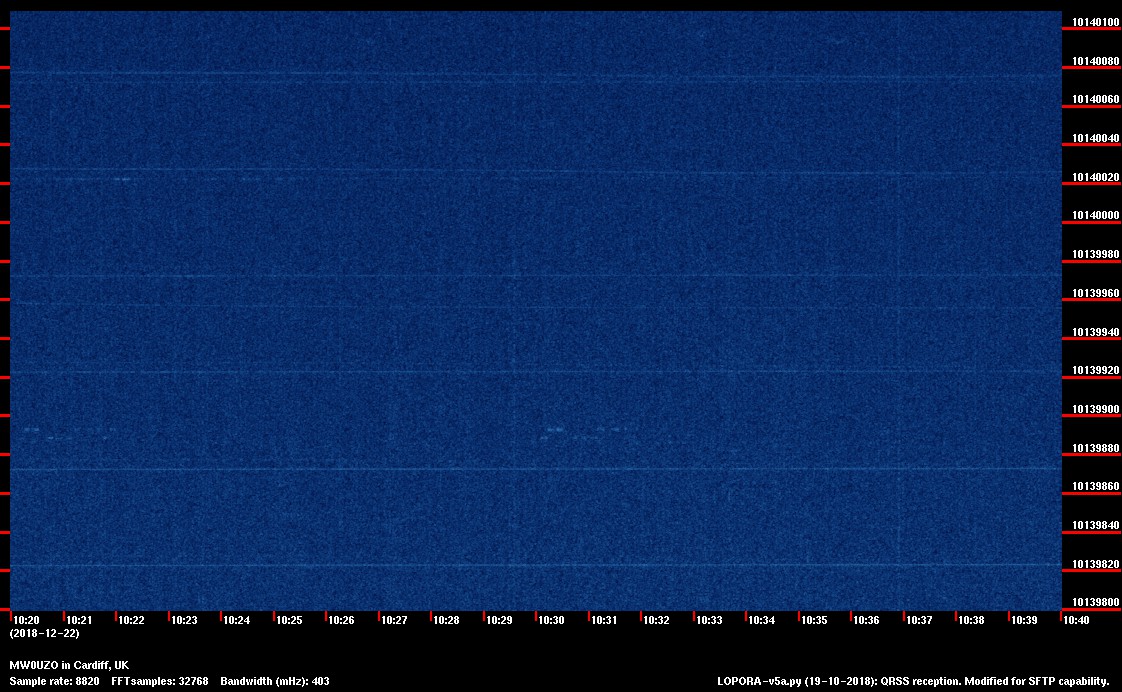Click the 10140100 frequency label
This screenshot has height=692, width=1122.
[x=1095, y=22]
